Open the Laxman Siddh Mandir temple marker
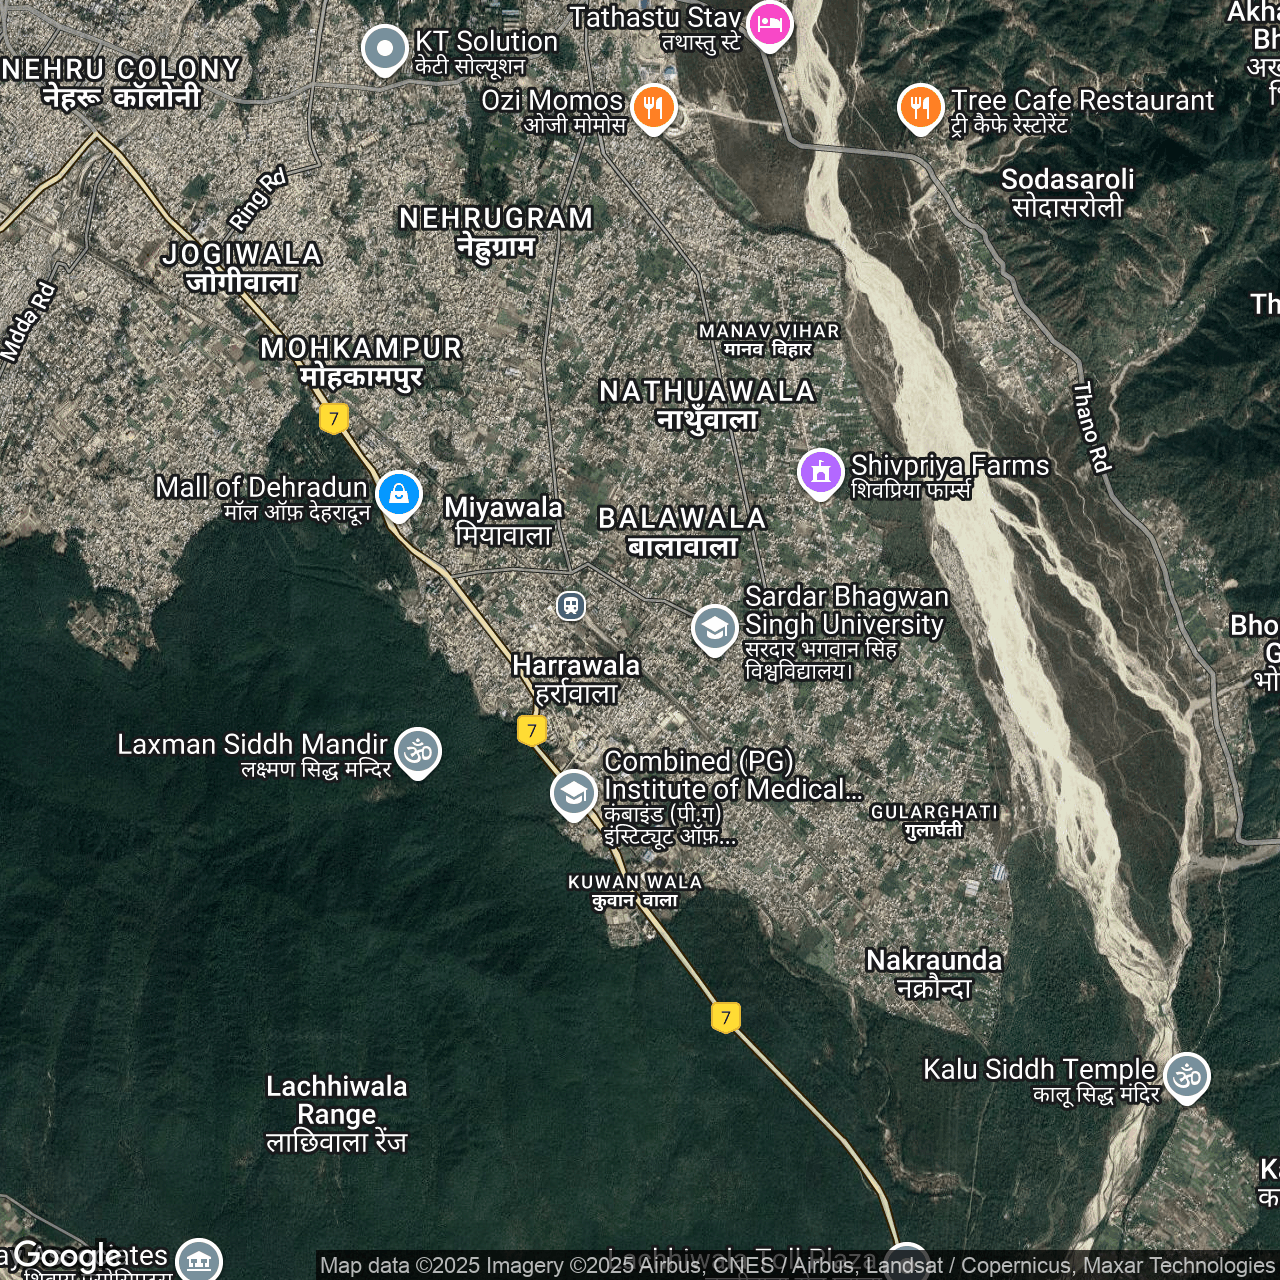The image size is (1280, 1280). coord(418,750)
